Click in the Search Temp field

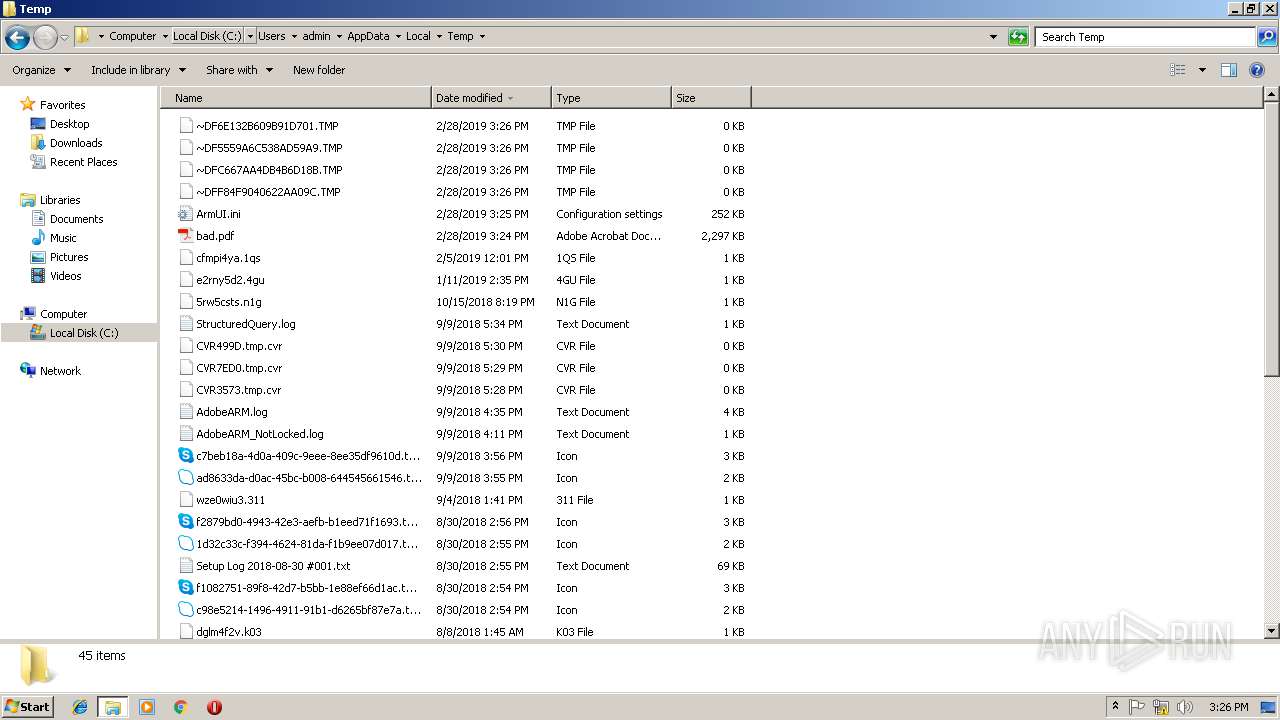(1145, 37)
